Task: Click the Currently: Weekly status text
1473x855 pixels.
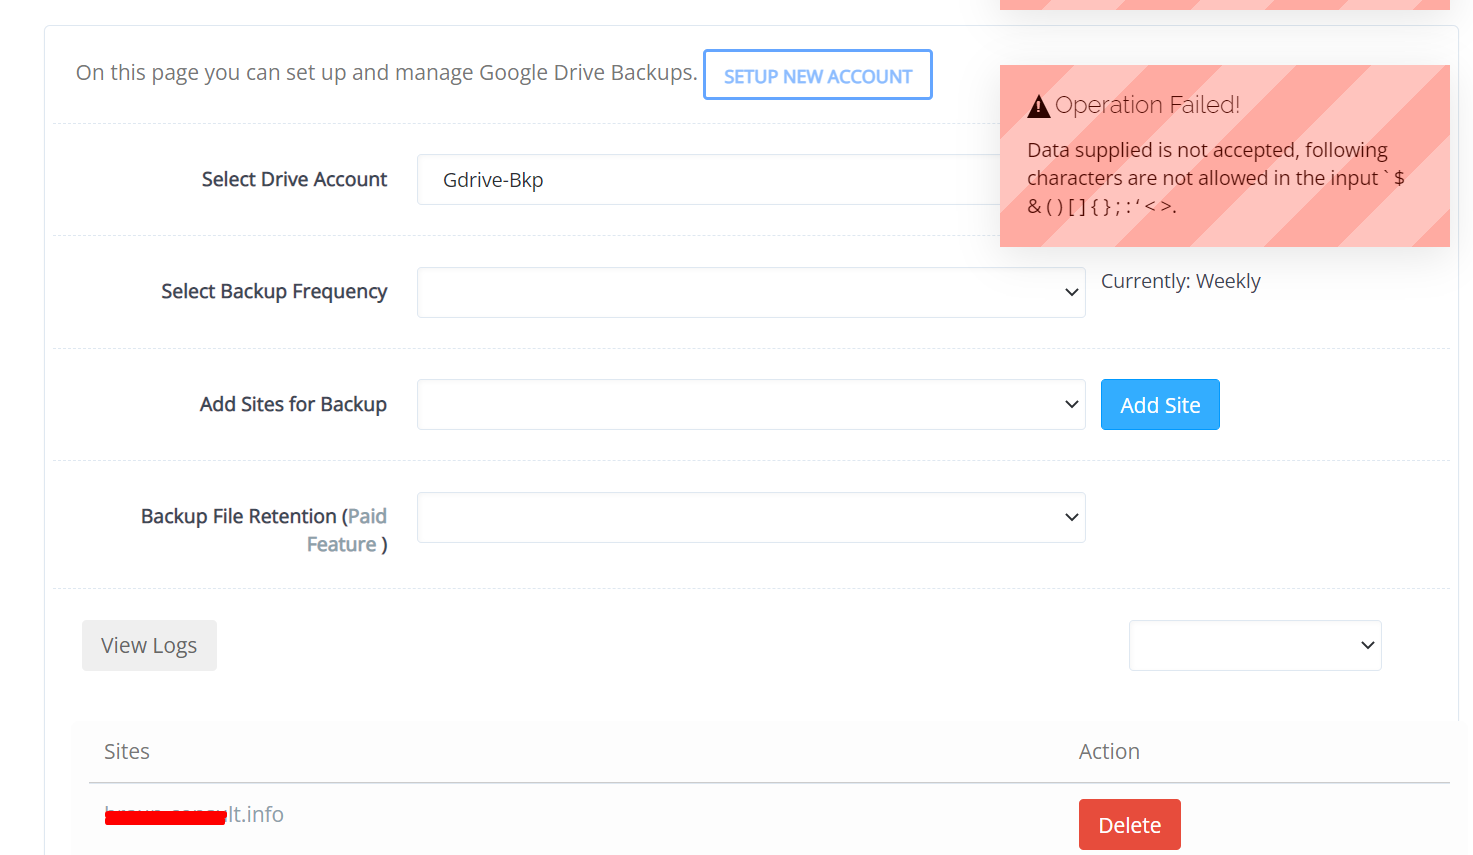Action: 1181,281
